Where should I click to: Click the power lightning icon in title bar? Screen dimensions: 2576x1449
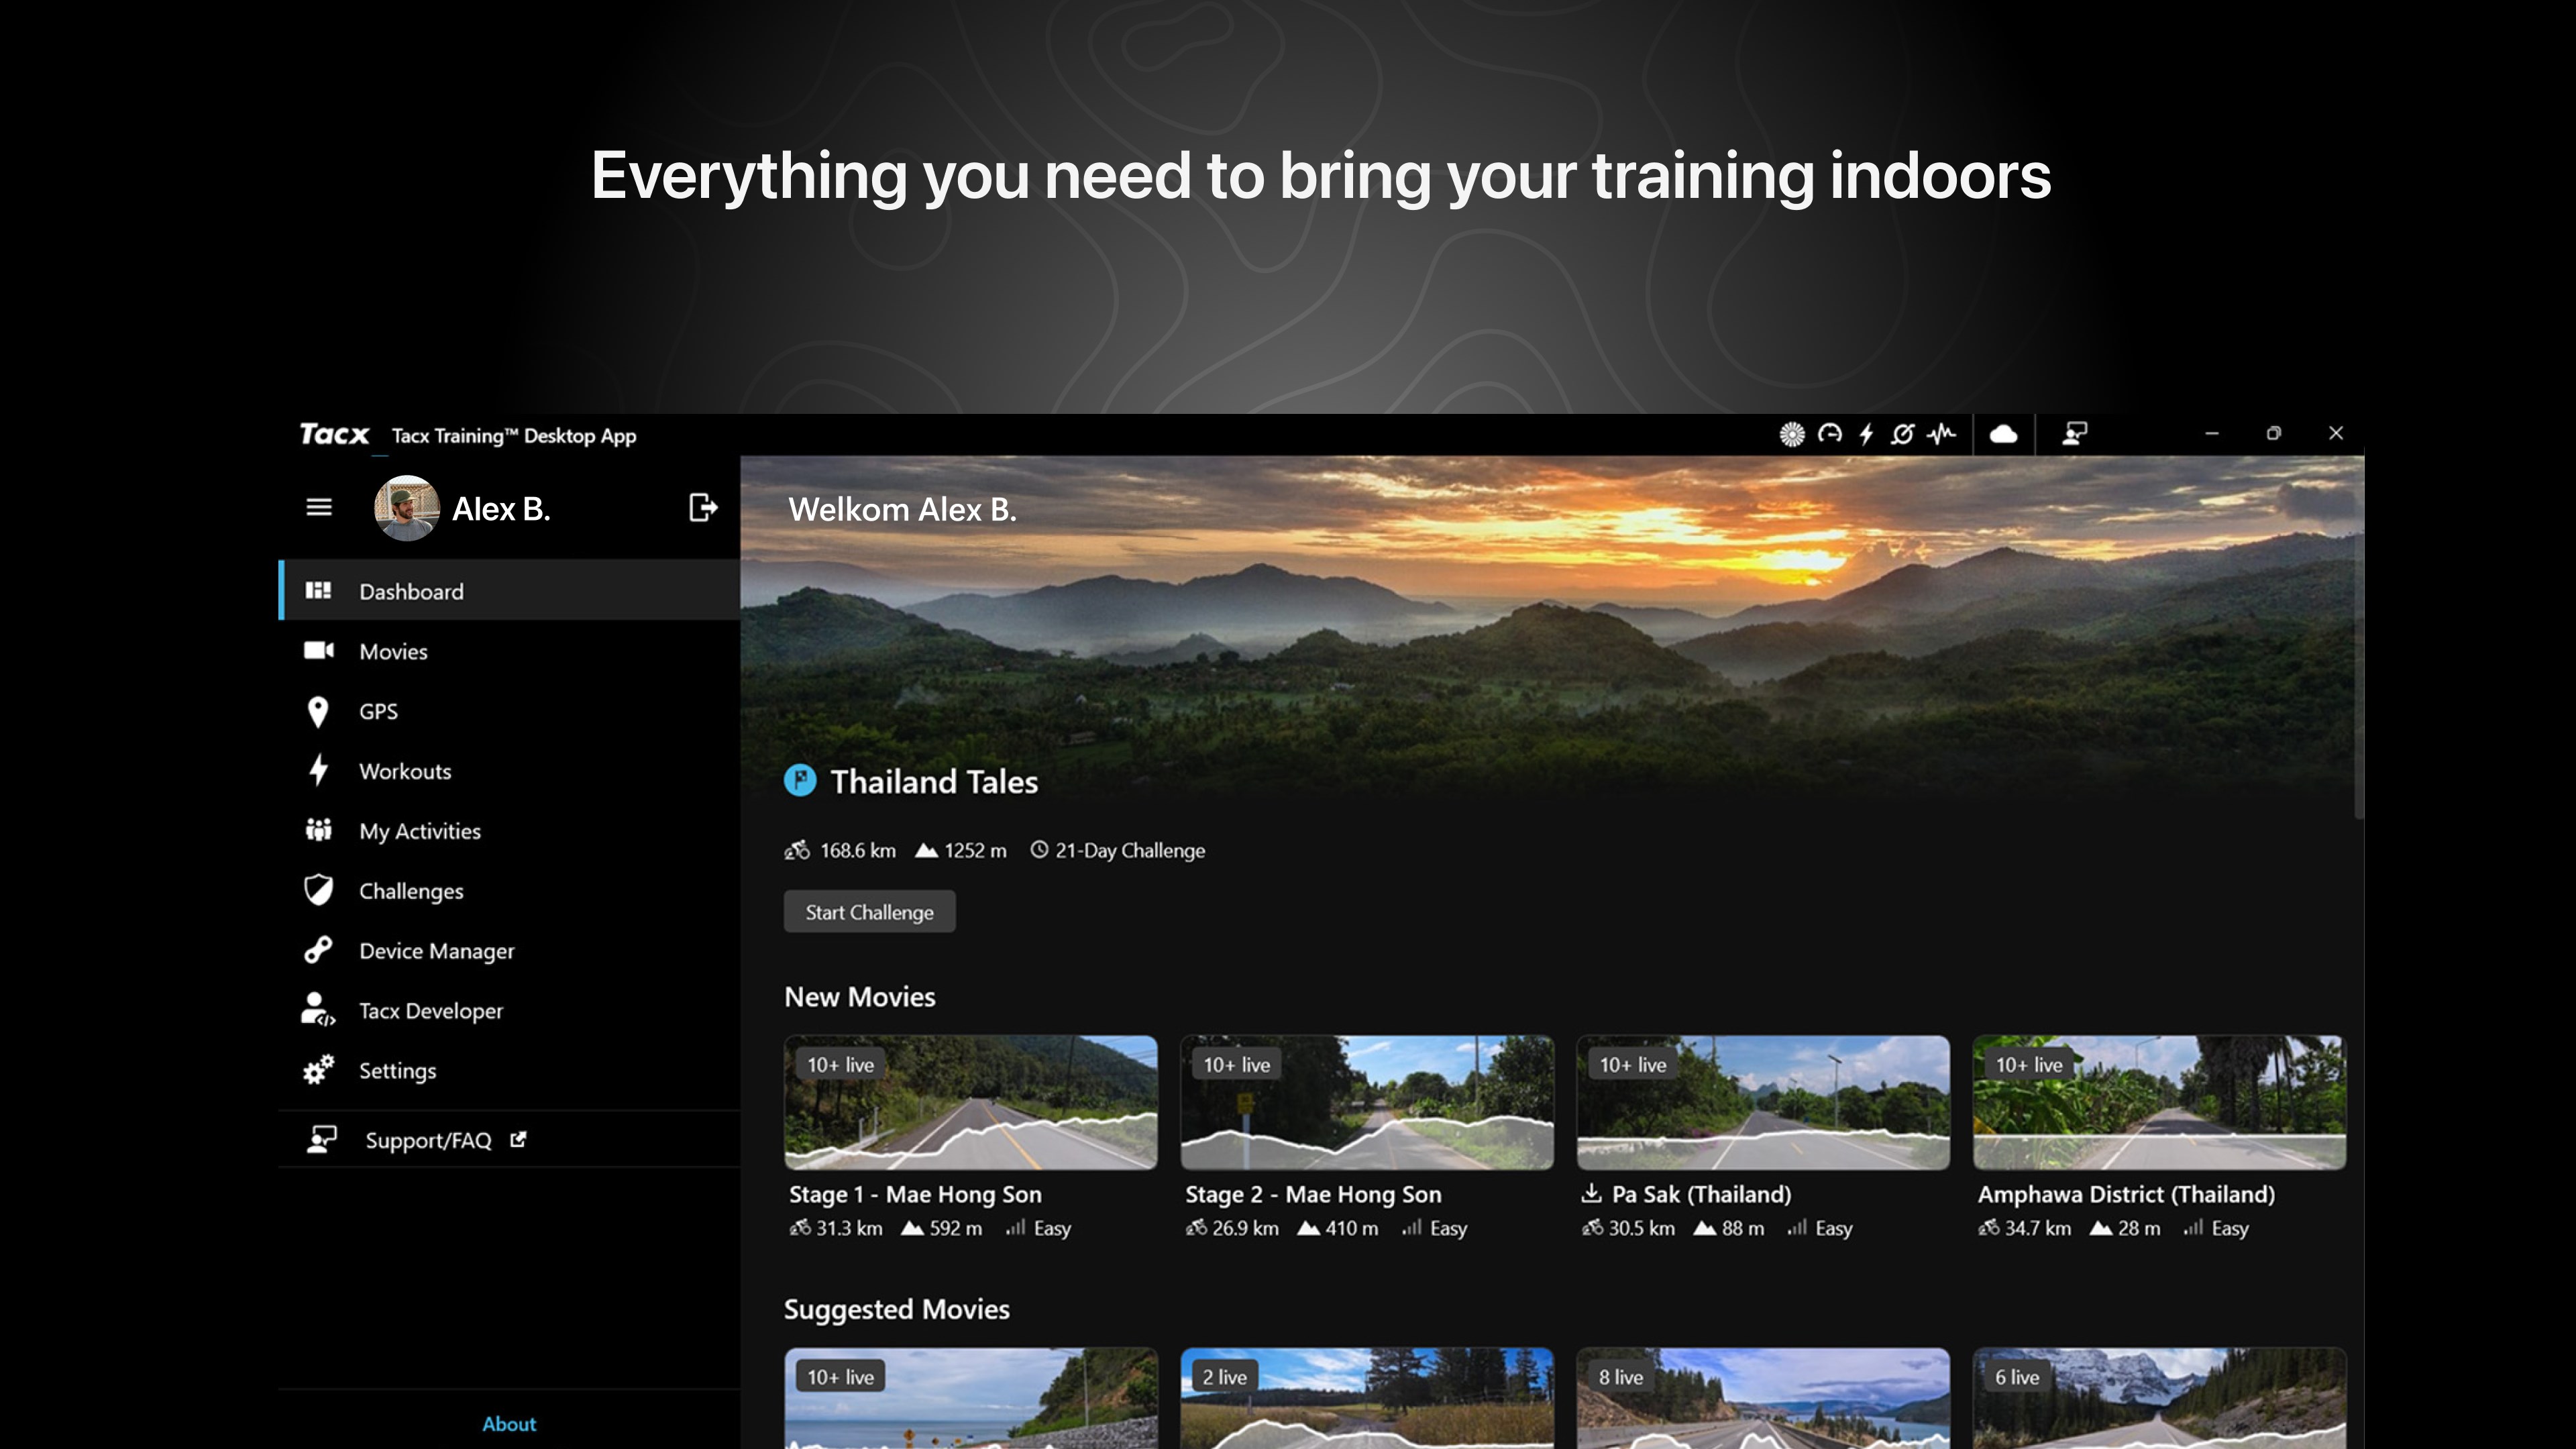(x=1866, y=434)
